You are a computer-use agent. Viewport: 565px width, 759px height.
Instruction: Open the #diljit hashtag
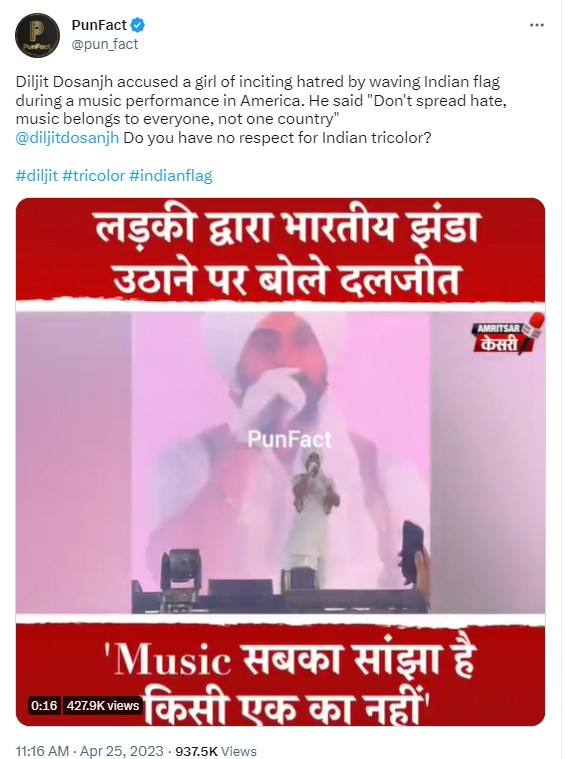tap(37, 175)
